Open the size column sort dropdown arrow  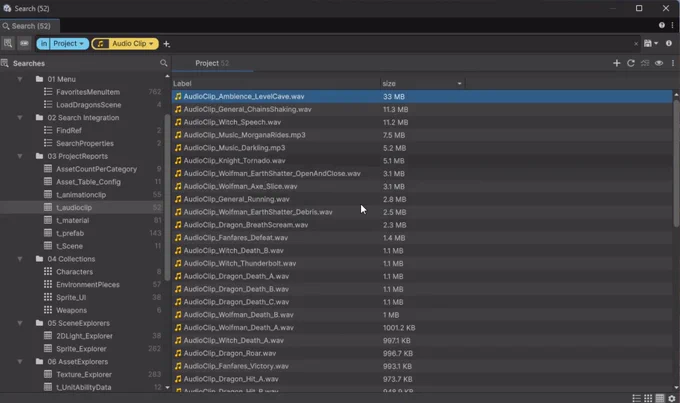coord(459,83)
